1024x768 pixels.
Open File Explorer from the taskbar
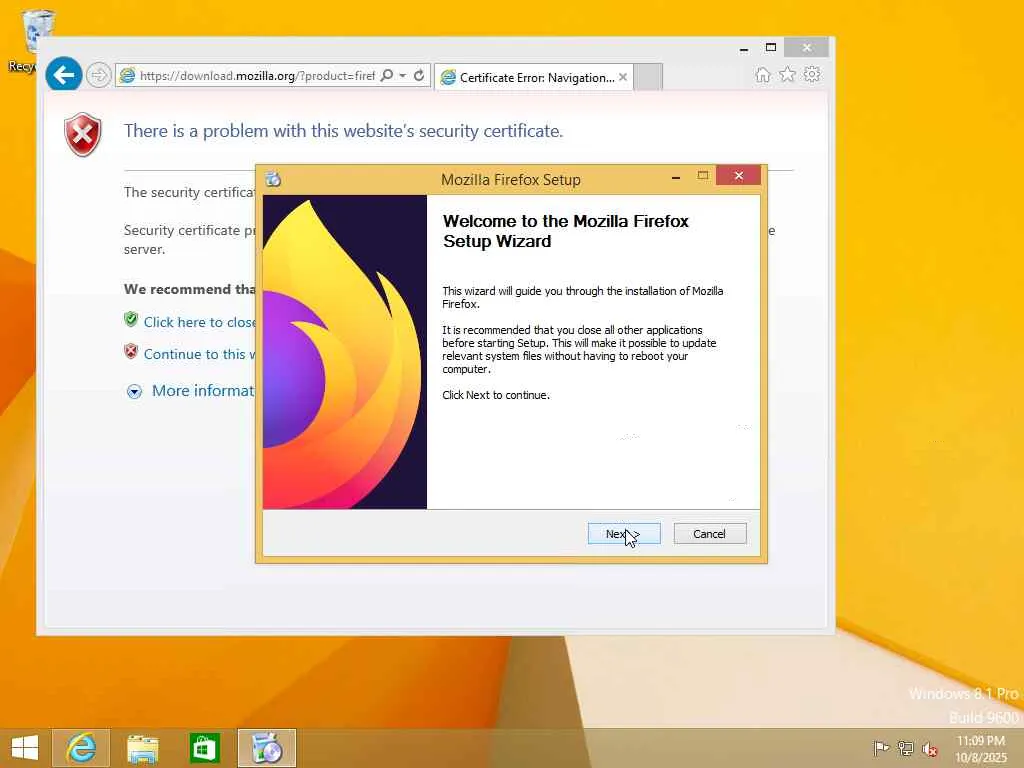point(142,748)
